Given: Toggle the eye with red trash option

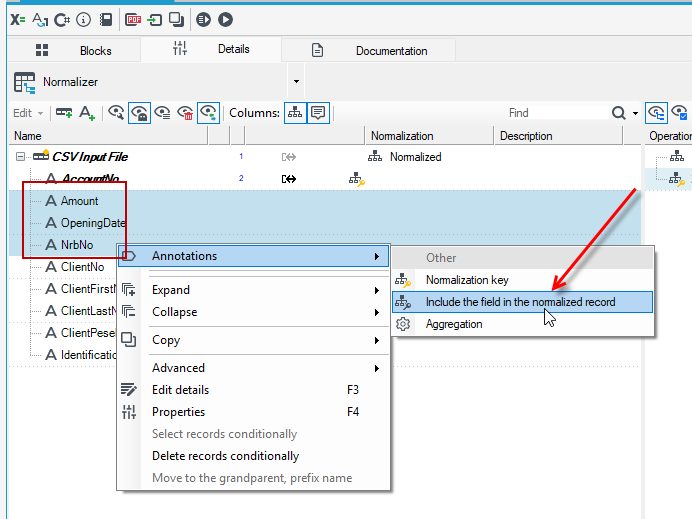Looking at the screenshot, I should click(x=185, y=113).
